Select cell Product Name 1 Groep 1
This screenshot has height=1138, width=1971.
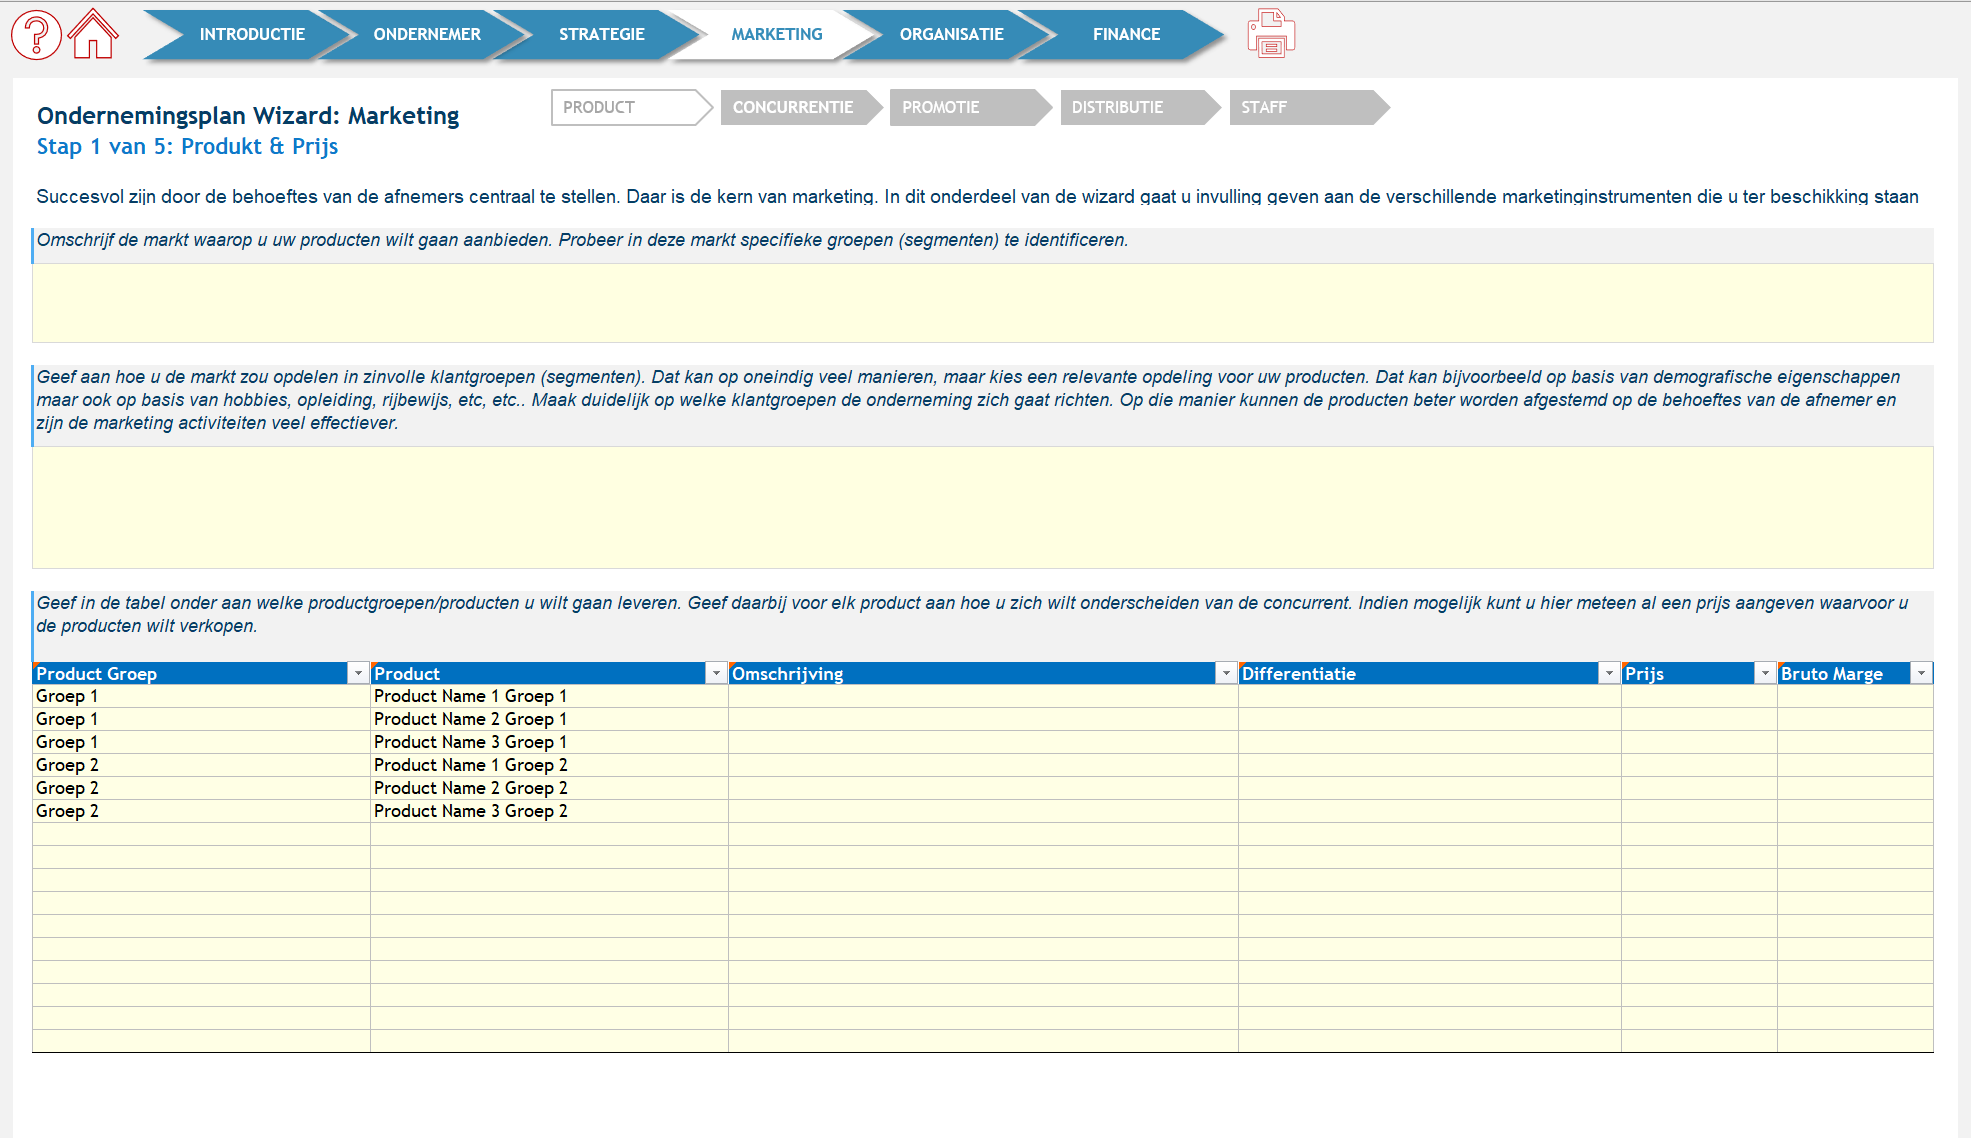pos(549,696)
